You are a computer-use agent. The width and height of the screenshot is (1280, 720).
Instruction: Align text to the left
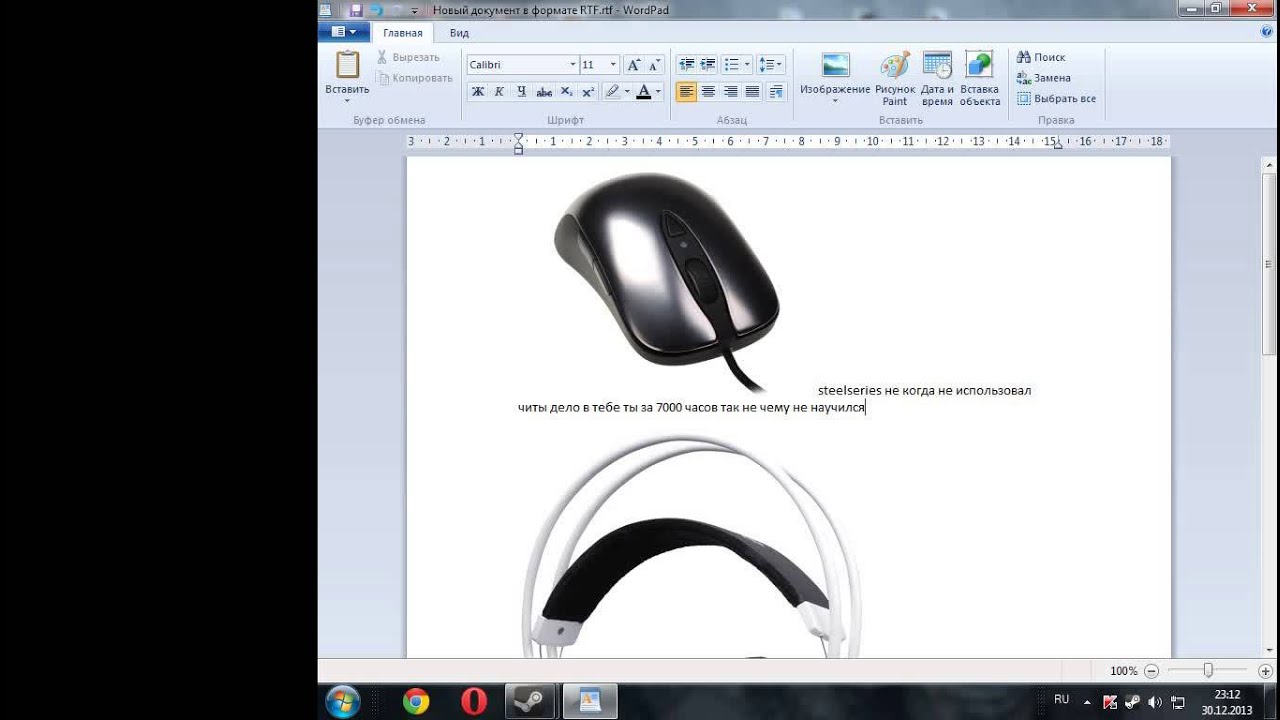[x=686, y=92]
